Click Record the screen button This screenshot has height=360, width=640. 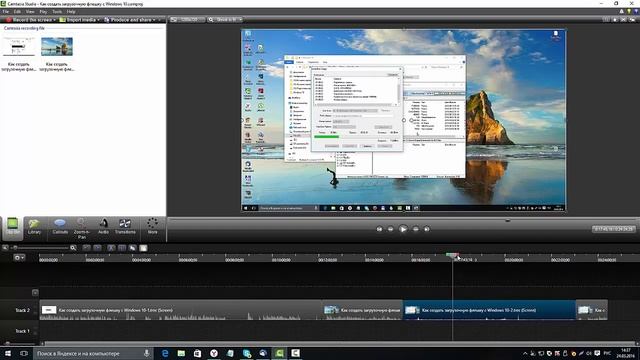tap(29, 20)
